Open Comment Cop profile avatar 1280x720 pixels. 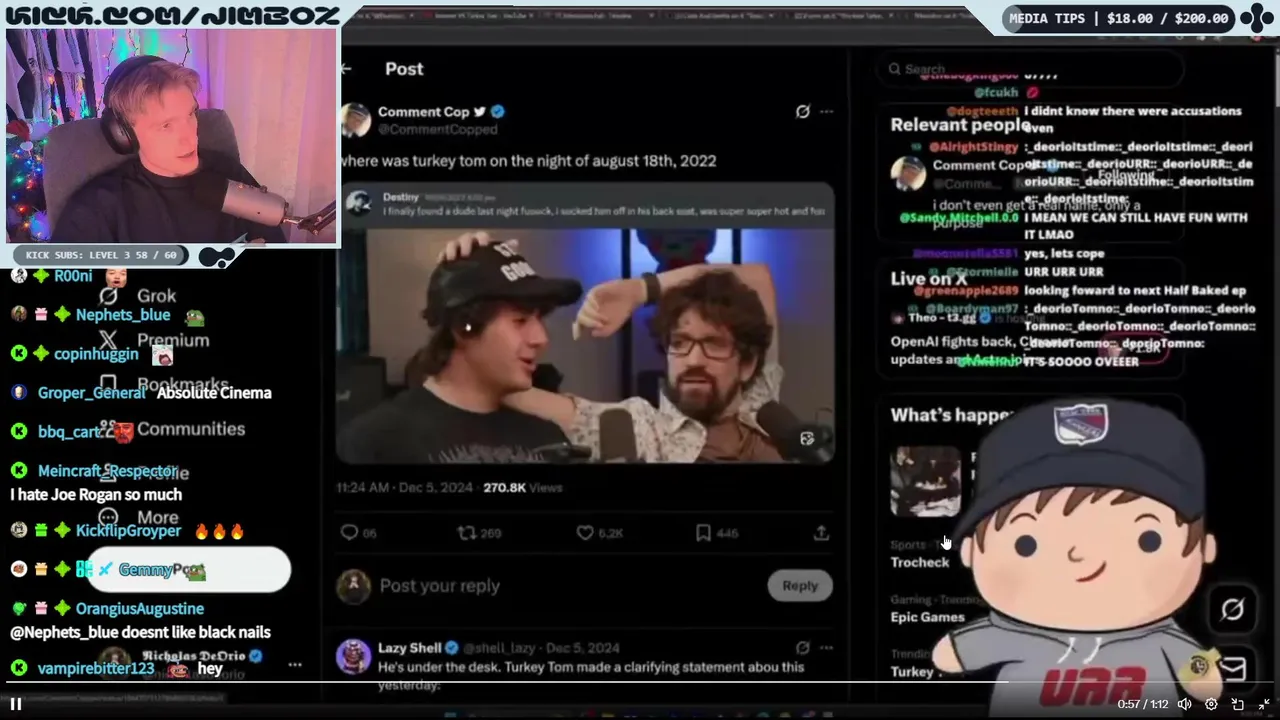point(356,120)
